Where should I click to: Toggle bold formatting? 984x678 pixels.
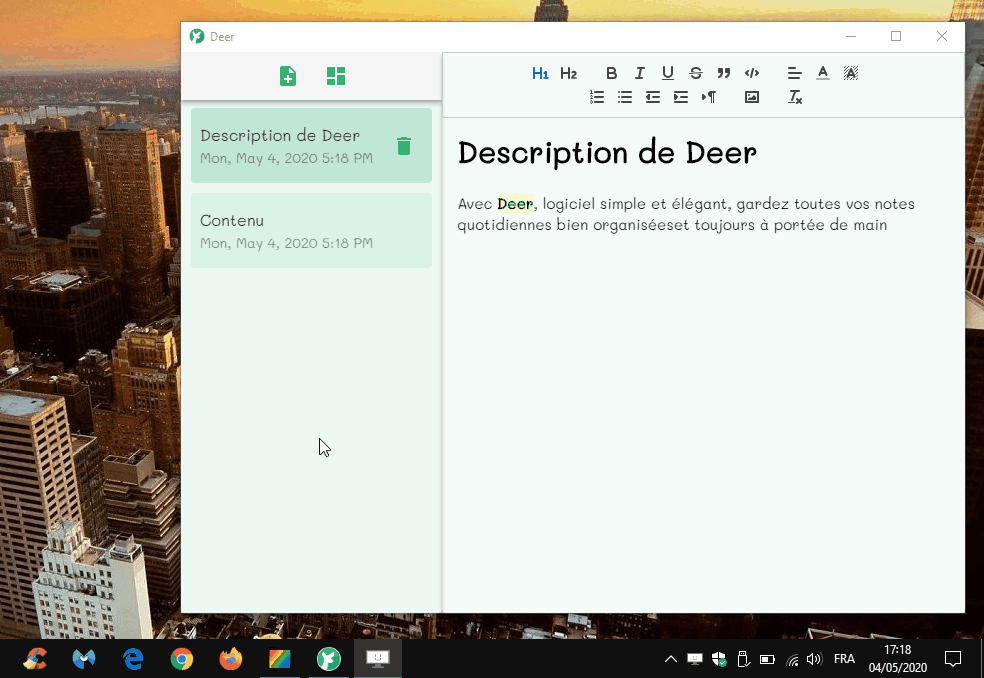tap(611, 73)
